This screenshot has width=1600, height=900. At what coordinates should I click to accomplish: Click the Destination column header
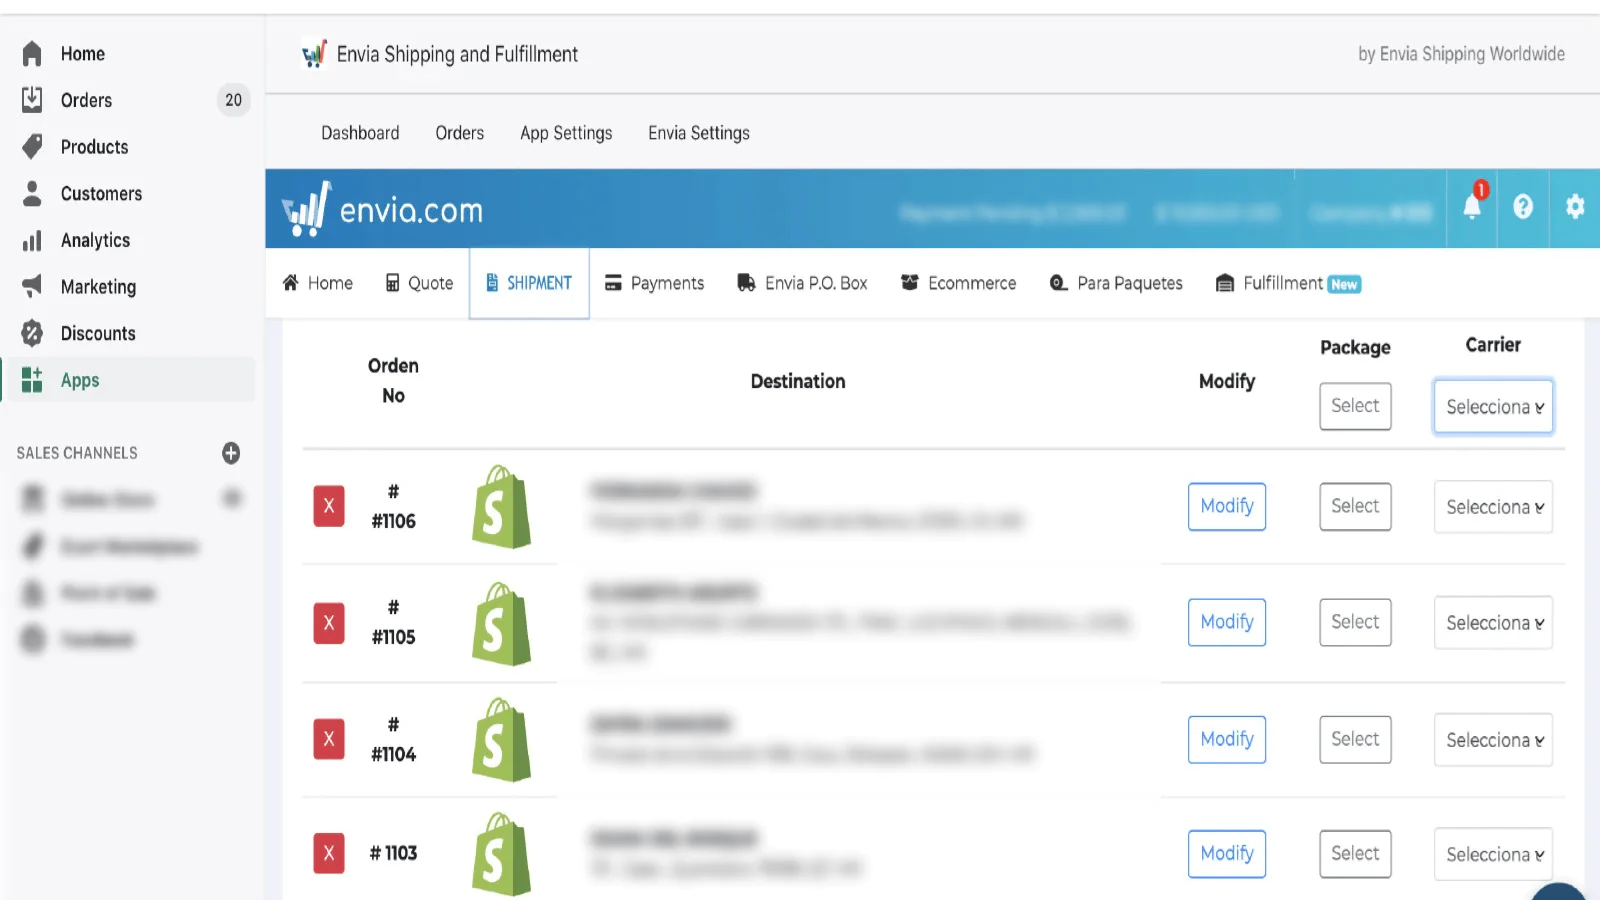pyautogui.click(x=798, y=381)
